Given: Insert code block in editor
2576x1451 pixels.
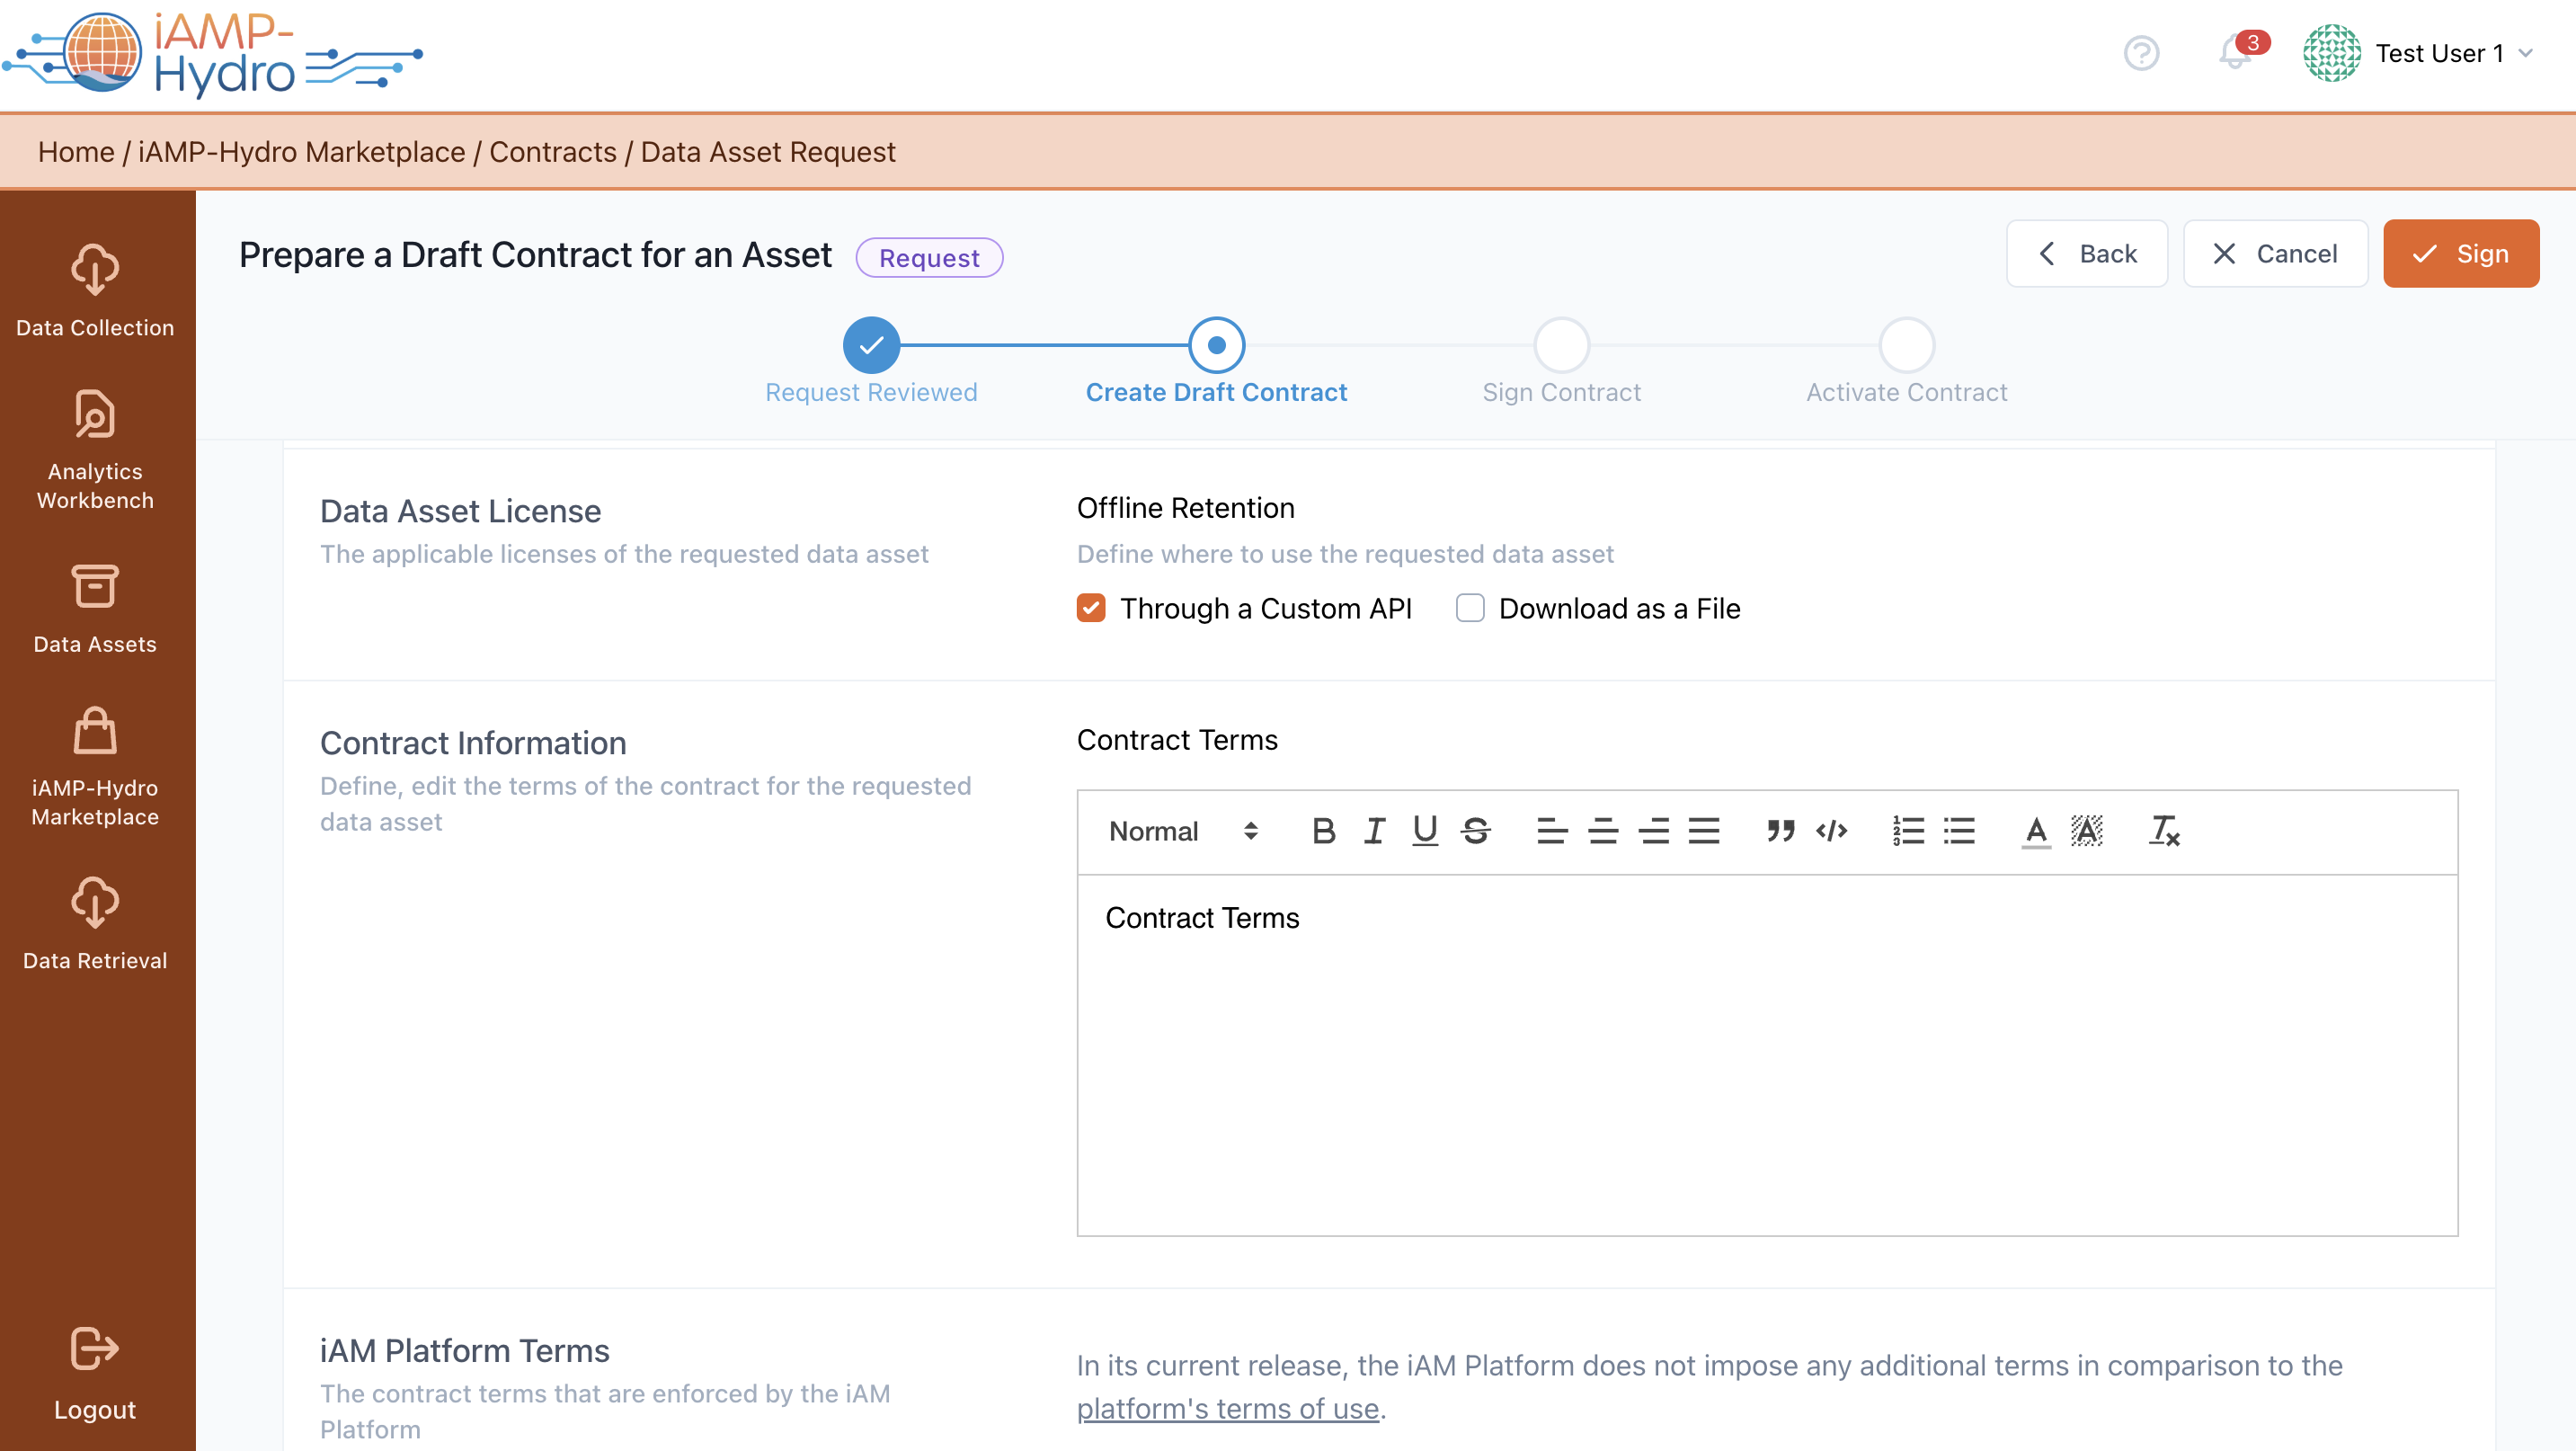Looking at the screenshot, I should click(x=1831, y=831).
